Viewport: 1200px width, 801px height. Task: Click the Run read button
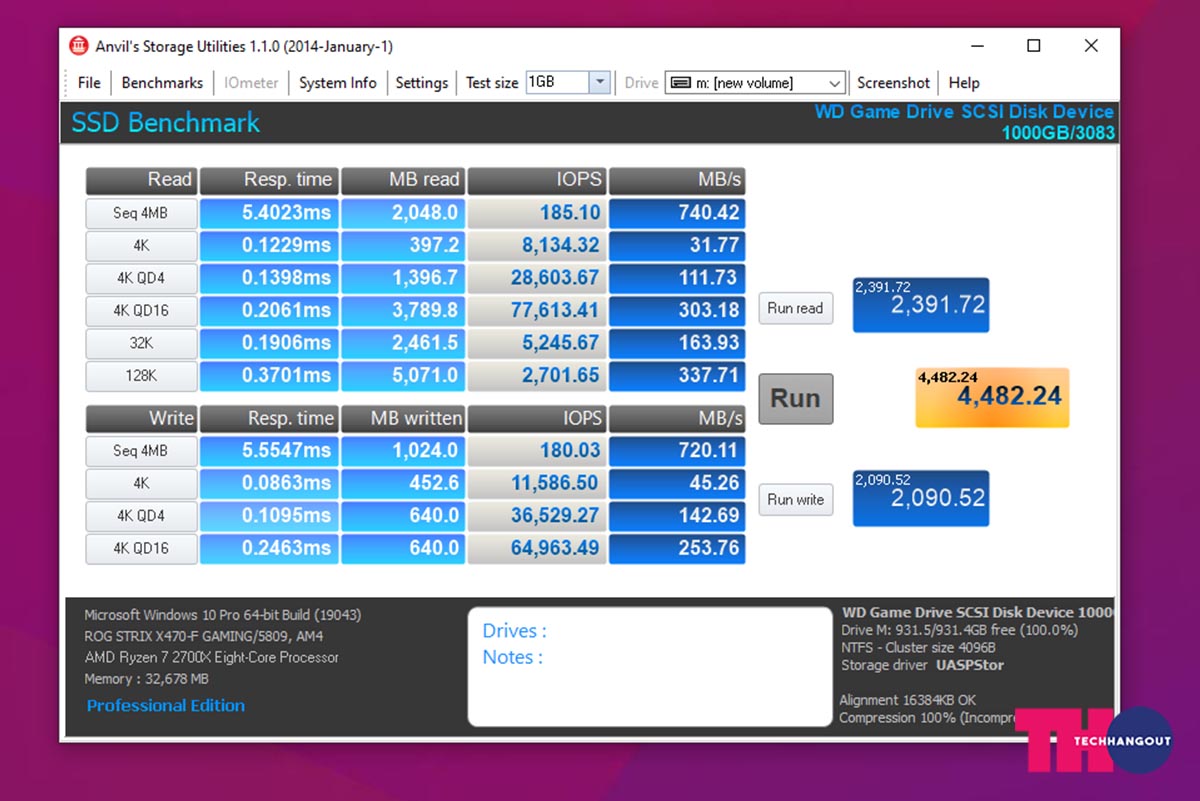796,308
